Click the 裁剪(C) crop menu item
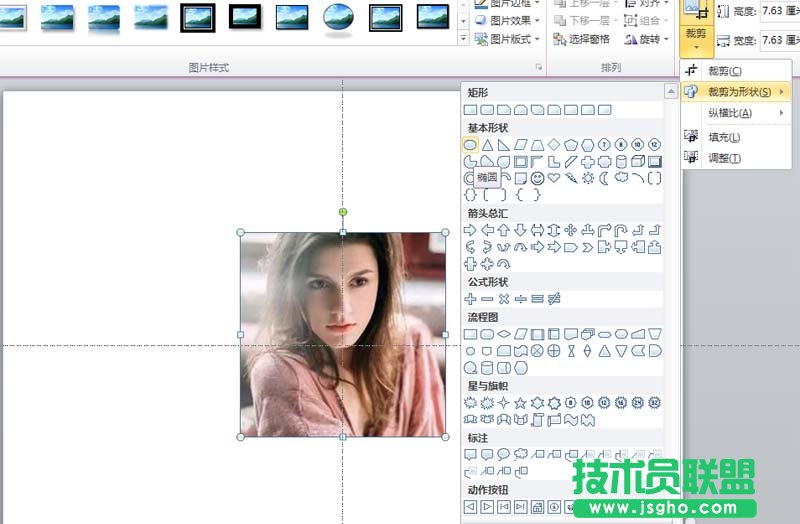 (724, 71)
